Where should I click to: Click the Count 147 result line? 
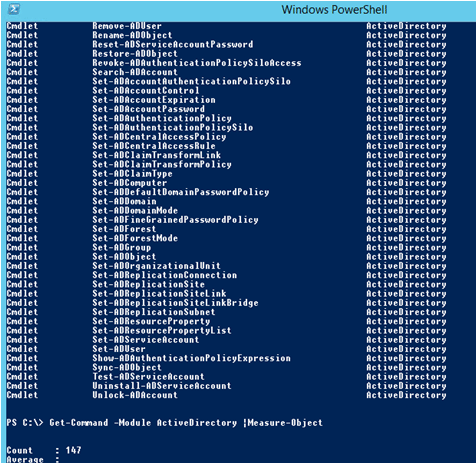click(44, 450)
